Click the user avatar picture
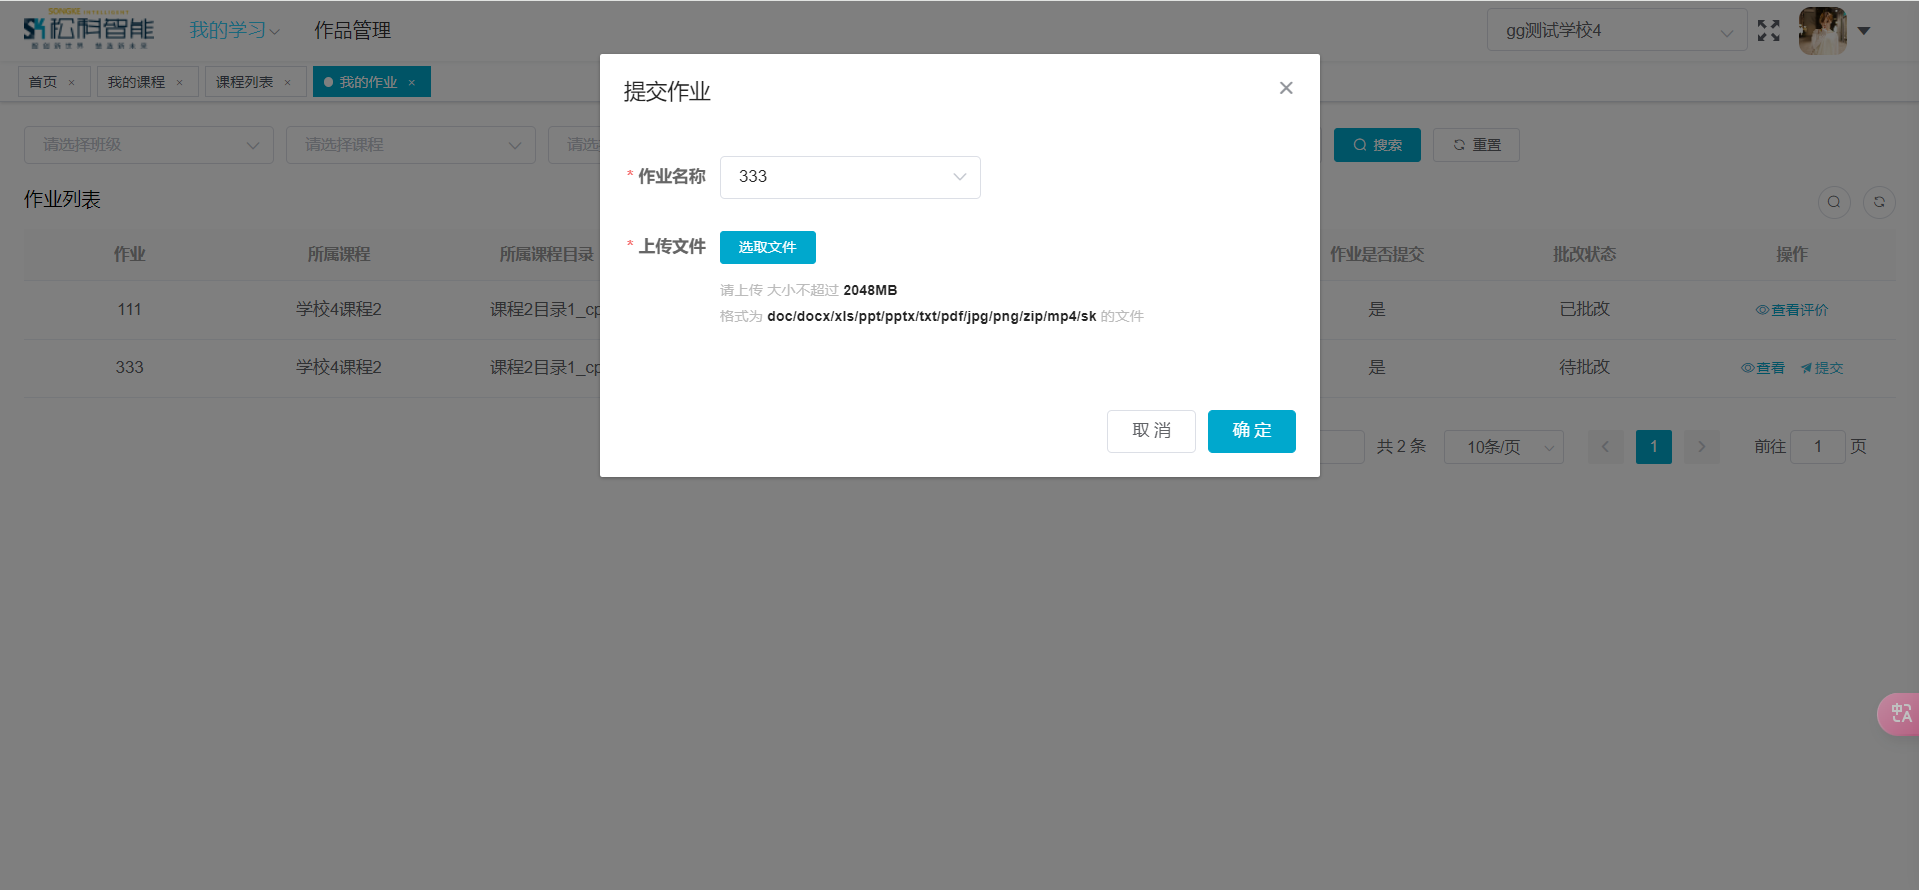The image size is (1919, 890). pyautogui.click(x=1822, y=31)
